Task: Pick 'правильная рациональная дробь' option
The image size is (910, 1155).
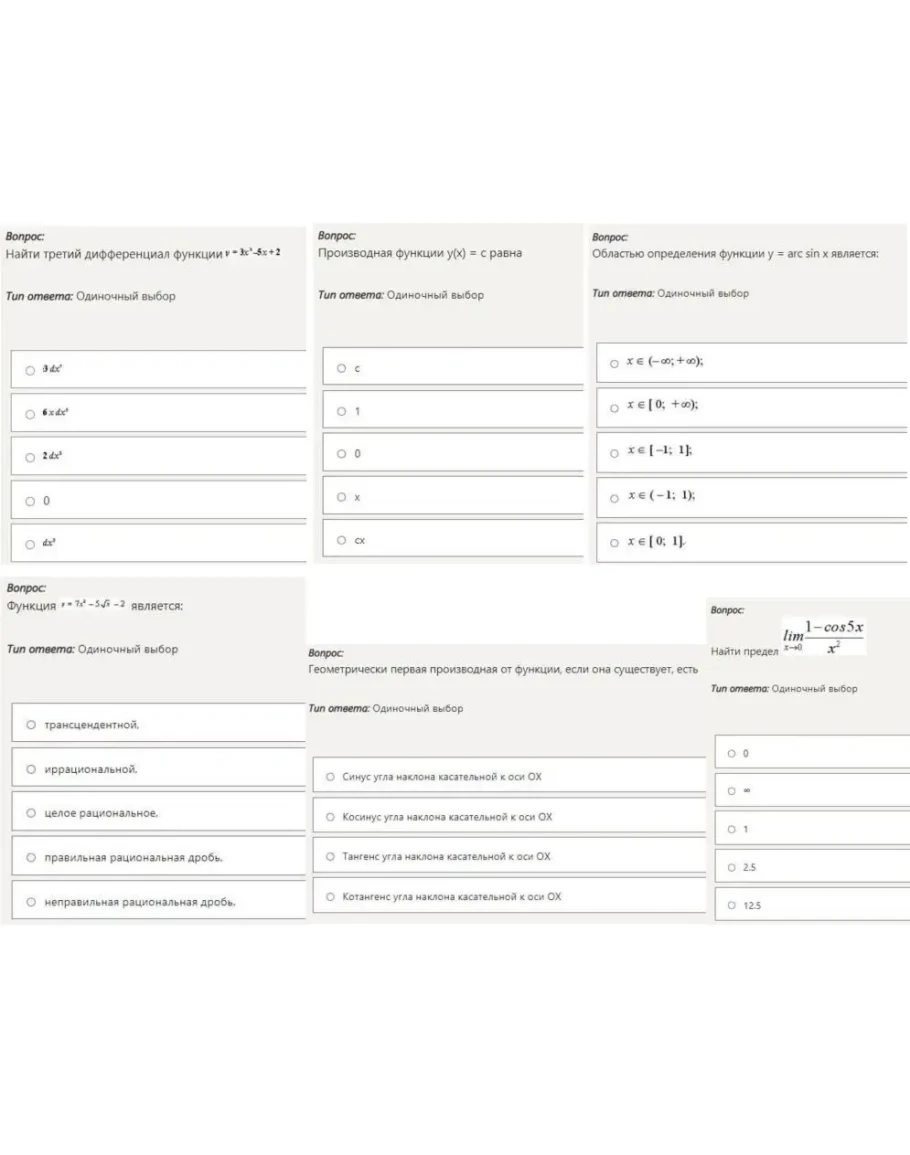Action: pyautogui.click(x=32, y=857)
